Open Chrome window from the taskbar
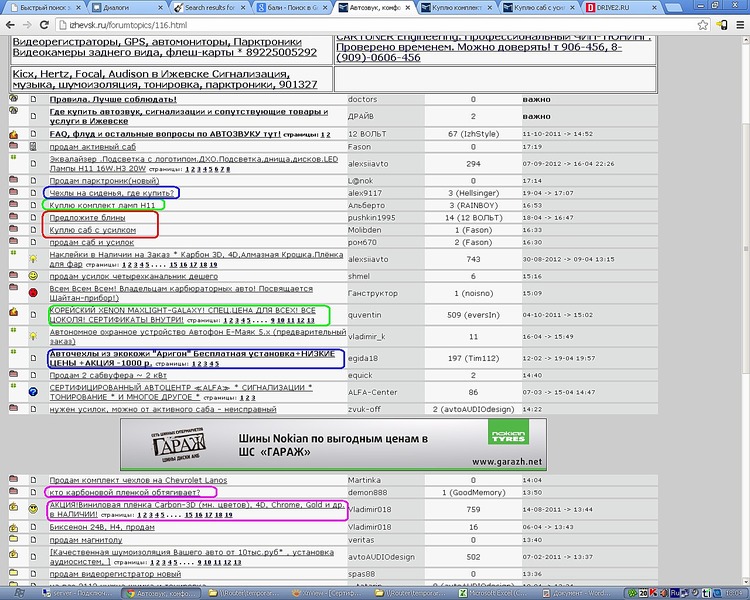The width and height of the screenshot is (750, 600). (x=163, y=594)
